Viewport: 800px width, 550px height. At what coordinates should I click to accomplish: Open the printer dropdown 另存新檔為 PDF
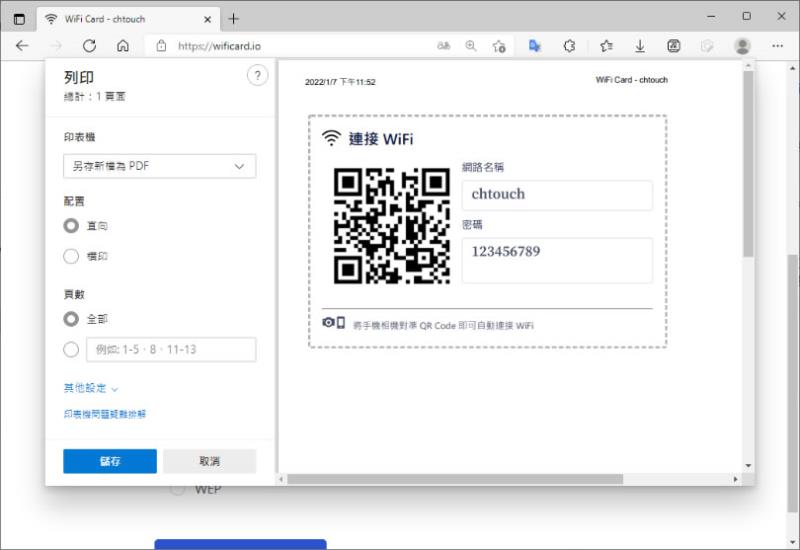click(160, 166)
